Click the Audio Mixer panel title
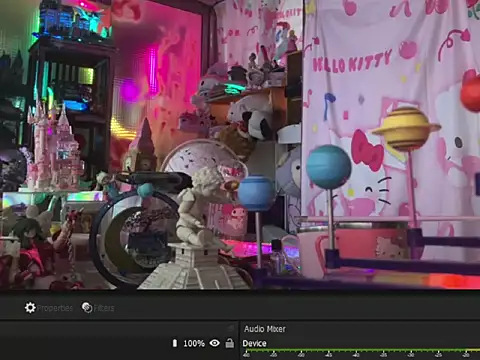480x360 pixels. tap(265, 329)
